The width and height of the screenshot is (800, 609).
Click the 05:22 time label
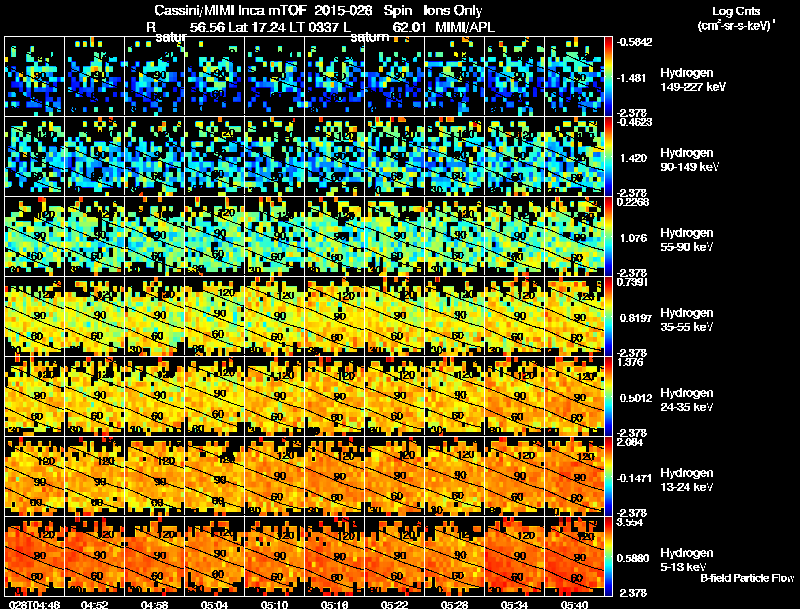[x=394, y=604]
